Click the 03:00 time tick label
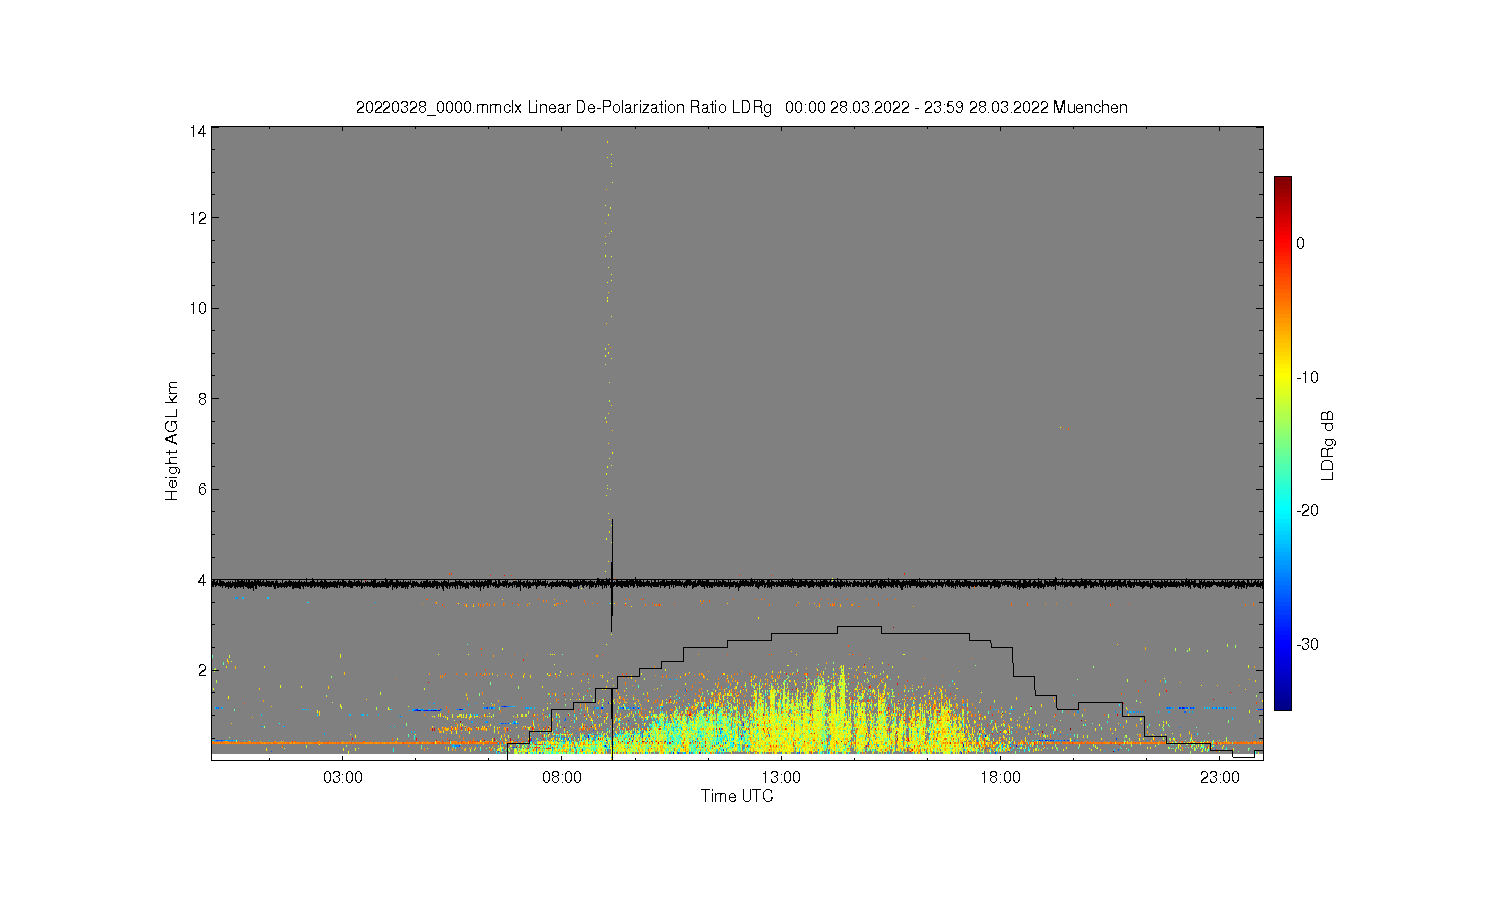Viewport: 1500px width, 900px height. point(343,777)
